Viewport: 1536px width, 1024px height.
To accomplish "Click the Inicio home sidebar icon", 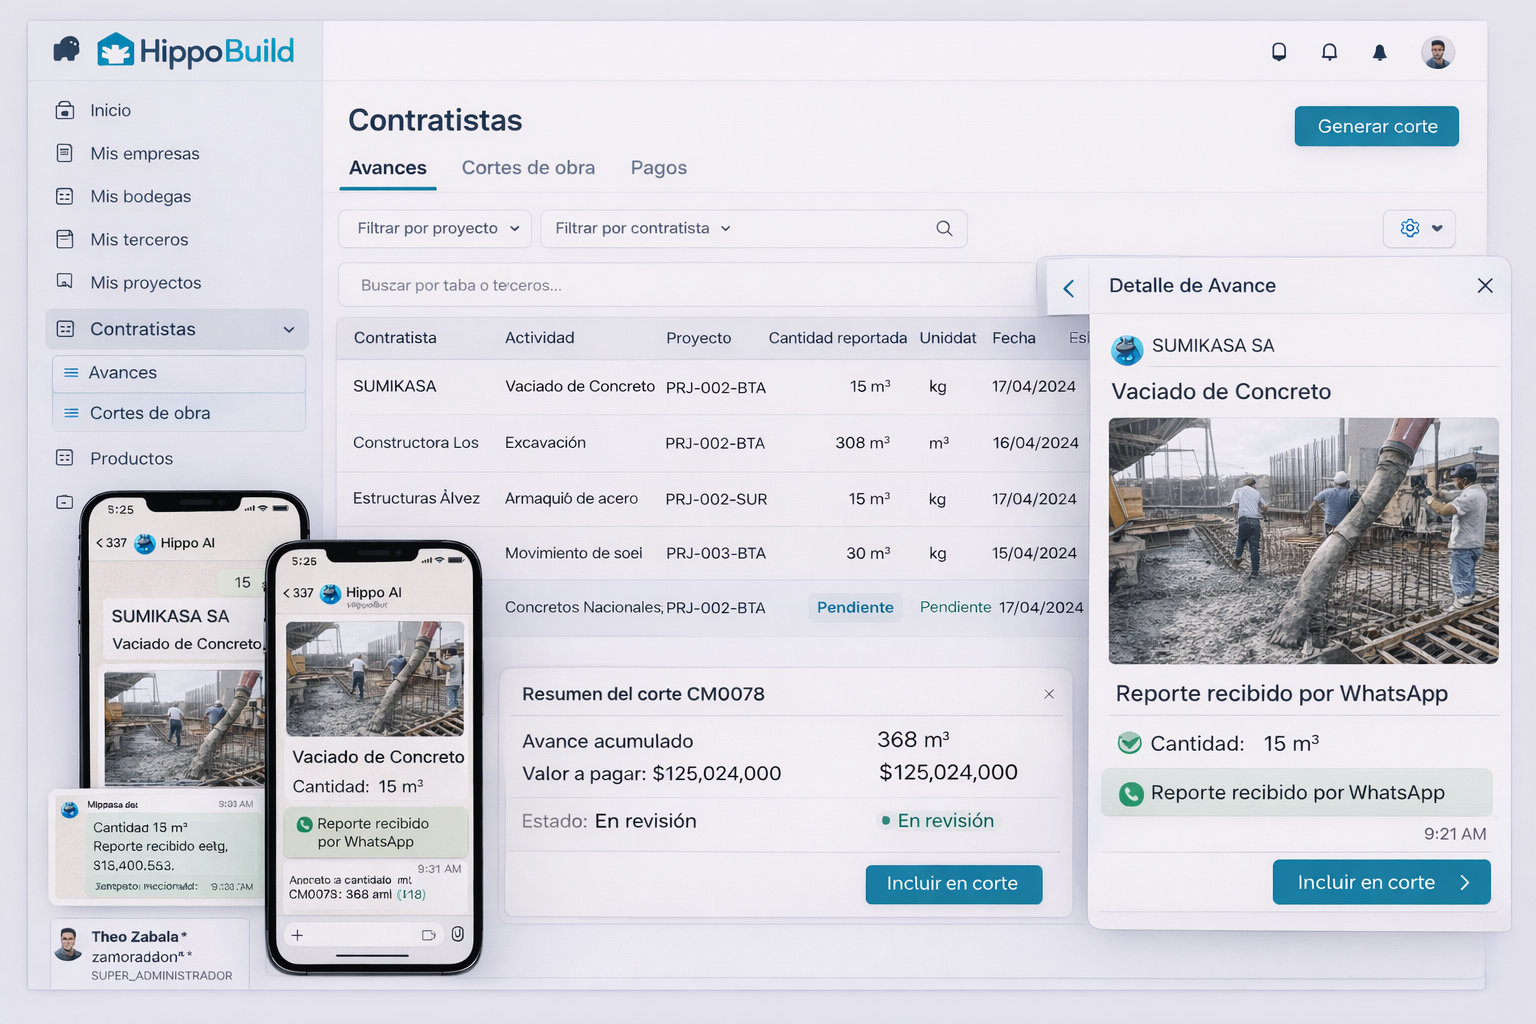I will pyautogui.click(x=65, y=110).
